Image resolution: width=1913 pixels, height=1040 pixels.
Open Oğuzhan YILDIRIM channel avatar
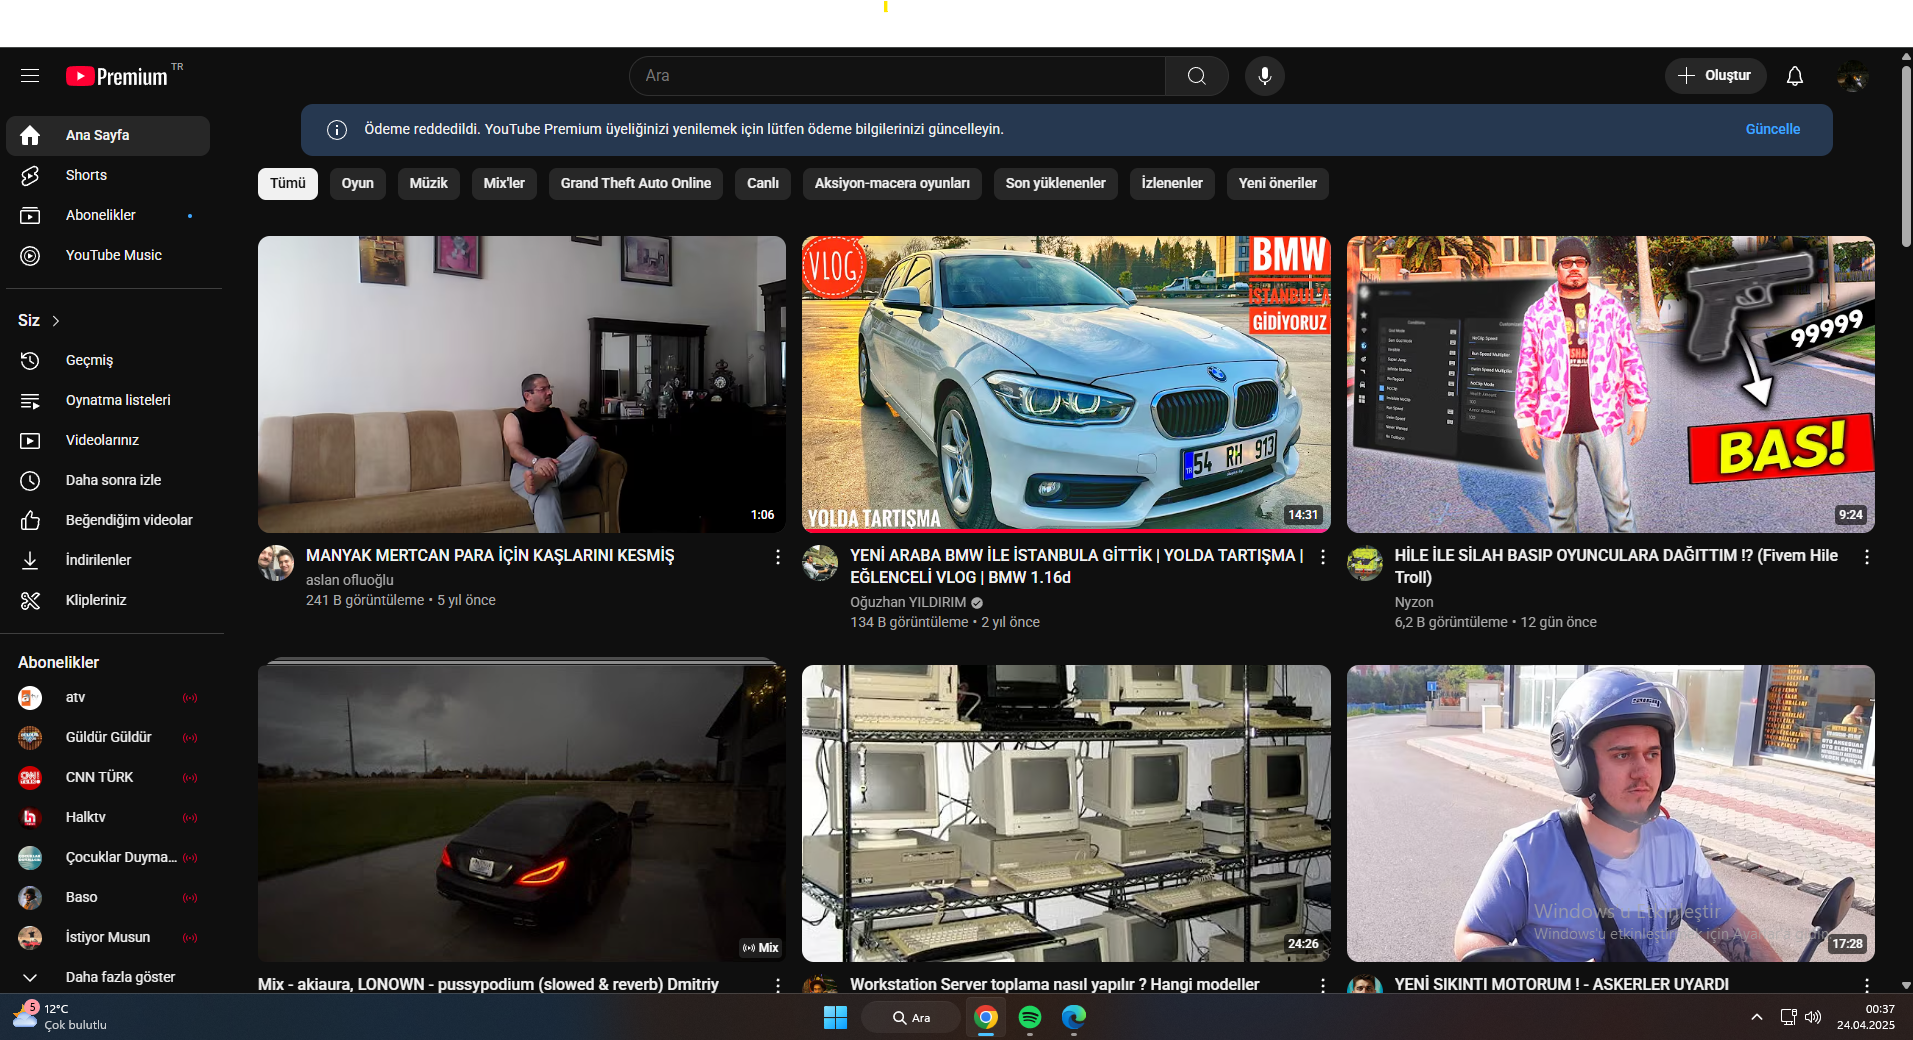coord(820,563)
